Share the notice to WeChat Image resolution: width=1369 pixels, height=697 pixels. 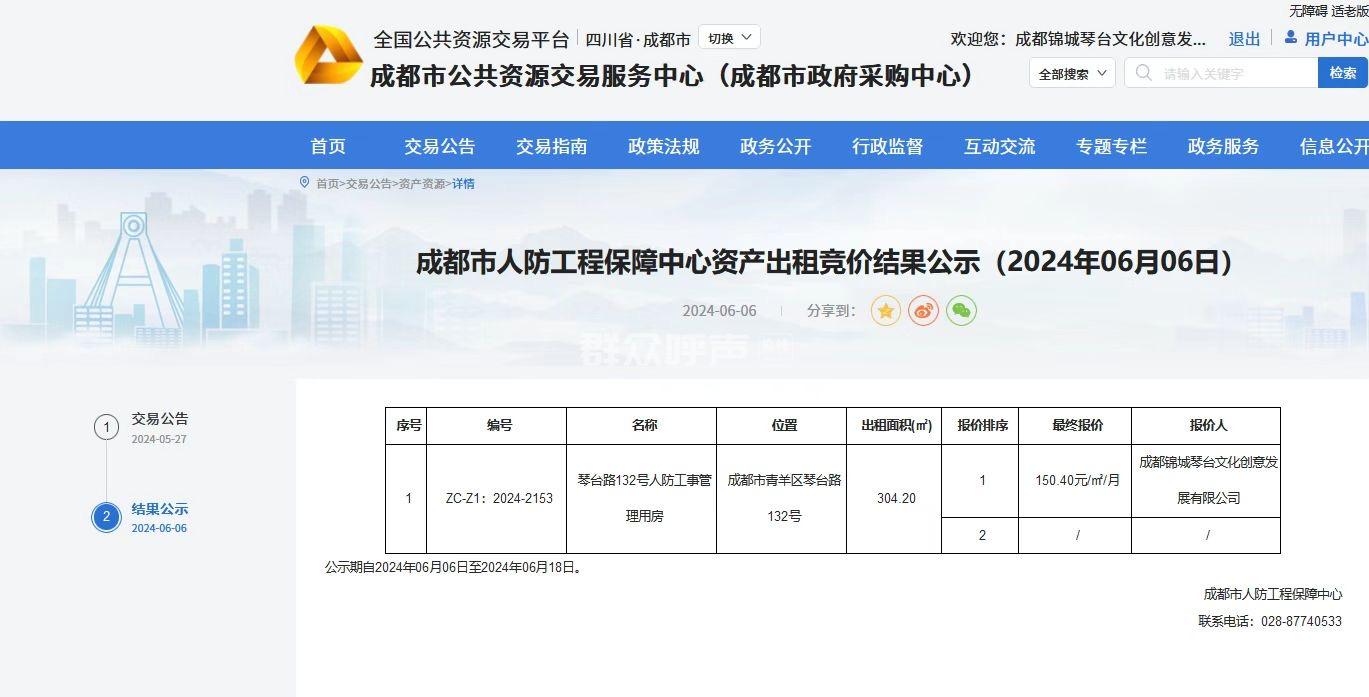point(961,311)
